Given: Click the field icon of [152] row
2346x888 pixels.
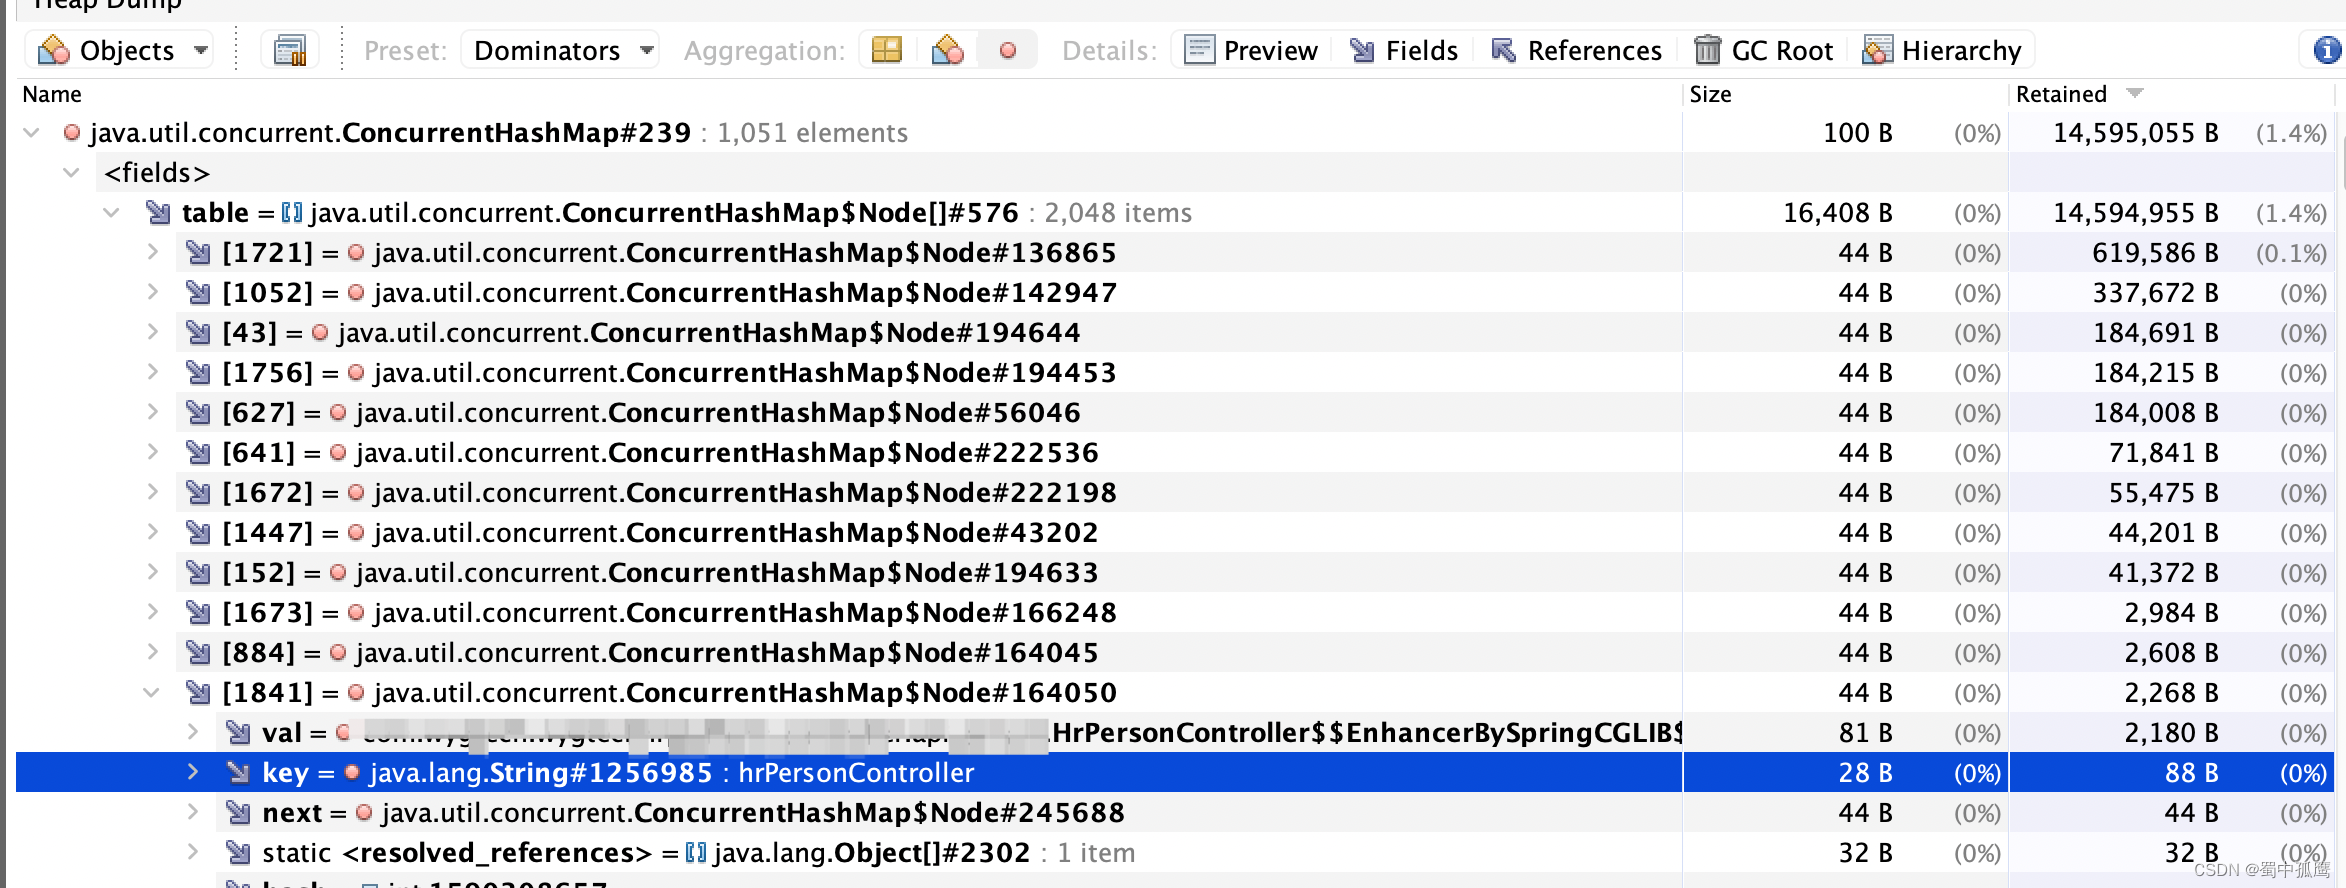Looking at the screenshot, I should coord(198,572).
